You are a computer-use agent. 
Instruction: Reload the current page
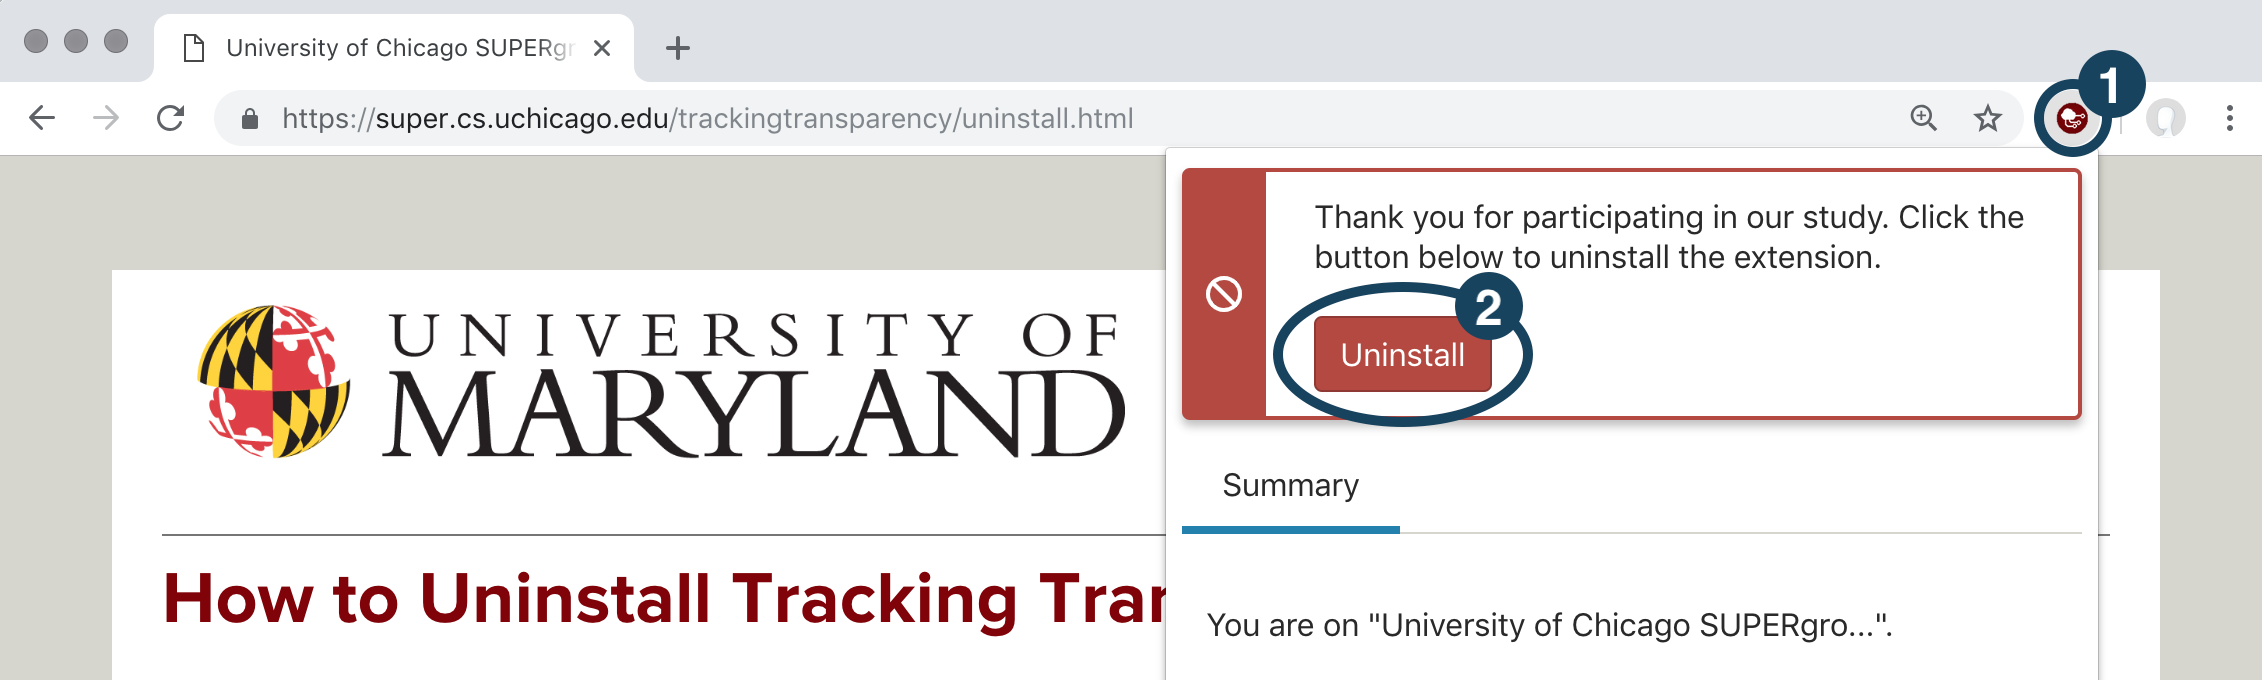click(x=171, y=118)
